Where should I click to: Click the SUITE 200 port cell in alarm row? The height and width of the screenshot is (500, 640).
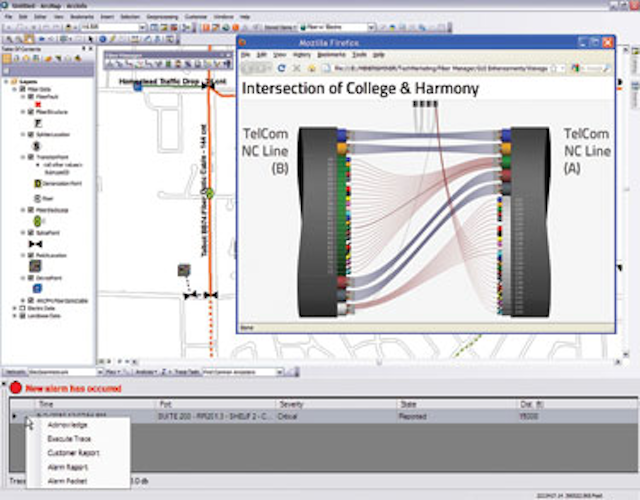click(x=215, y=416)
